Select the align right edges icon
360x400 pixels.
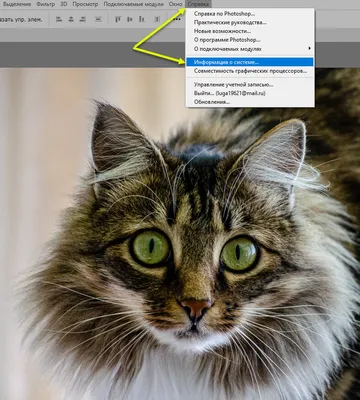(83, 19)
